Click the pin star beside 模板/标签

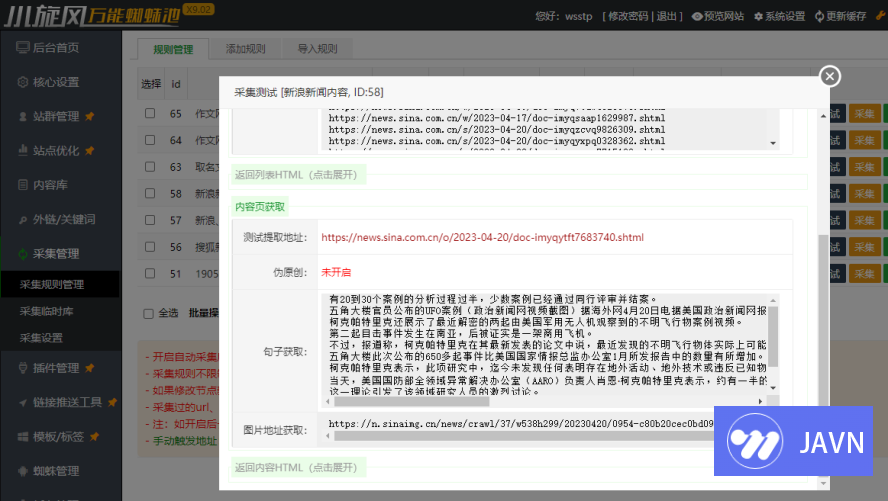click(x=94, y=436)
